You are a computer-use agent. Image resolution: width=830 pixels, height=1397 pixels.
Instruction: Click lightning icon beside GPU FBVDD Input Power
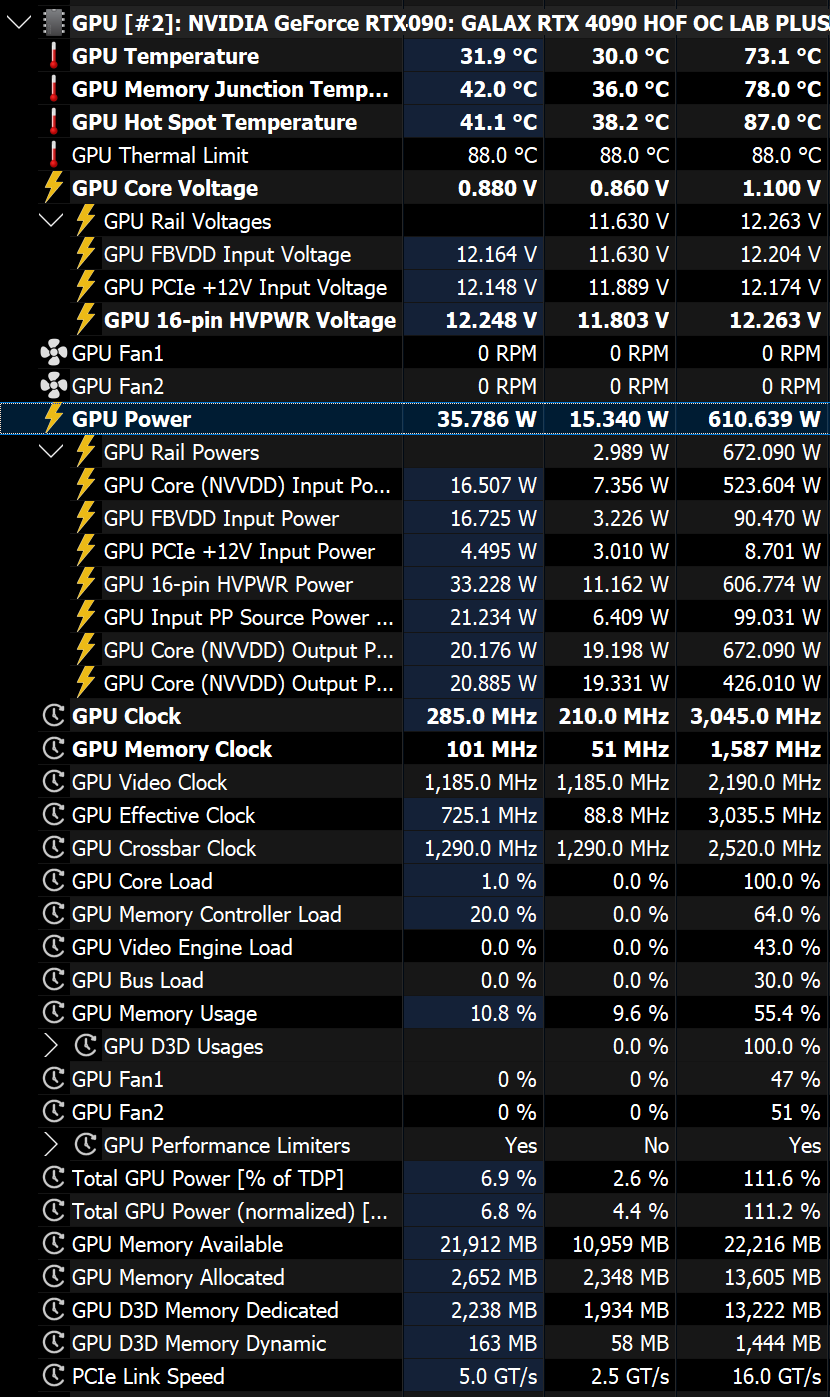click(x=86, y=518)
